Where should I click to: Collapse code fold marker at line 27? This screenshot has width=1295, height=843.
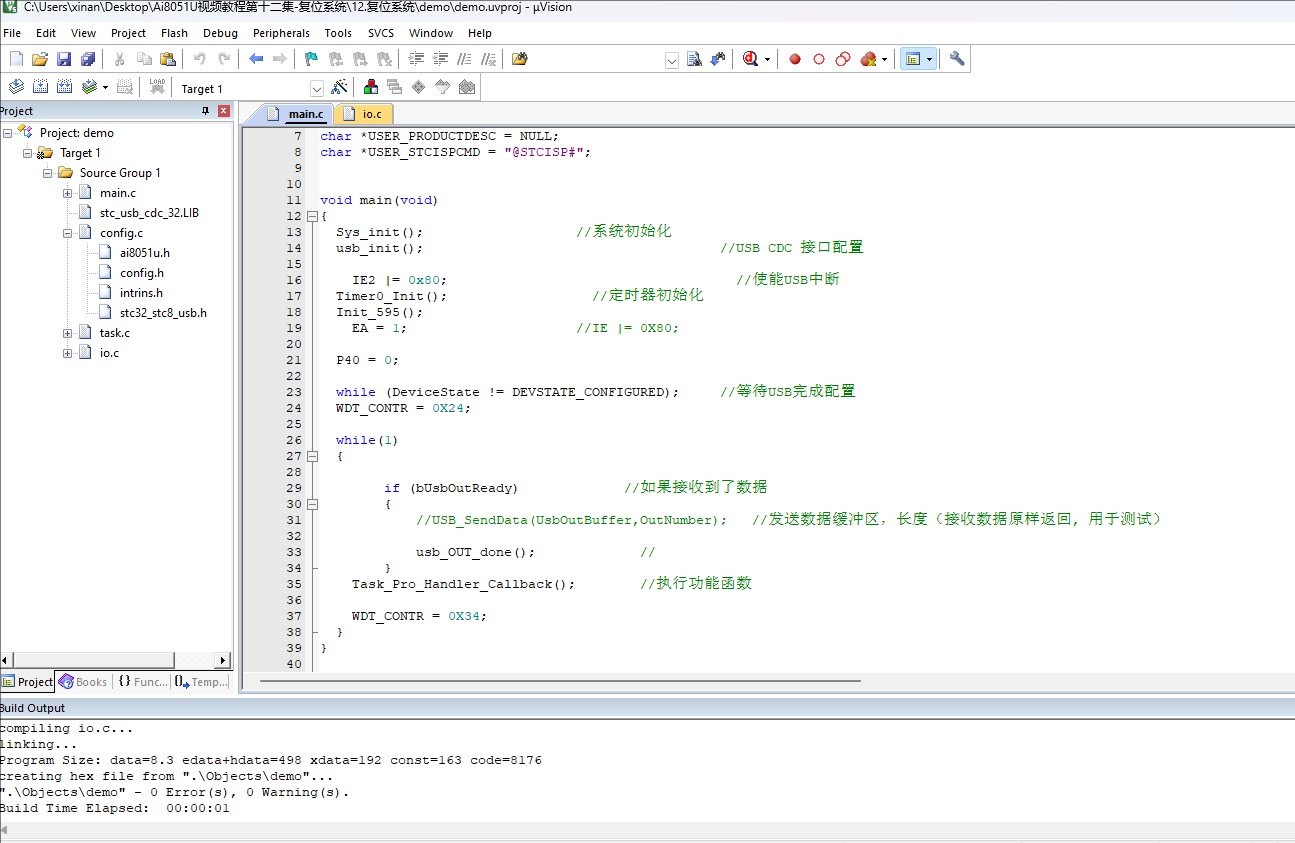point(311,456)
